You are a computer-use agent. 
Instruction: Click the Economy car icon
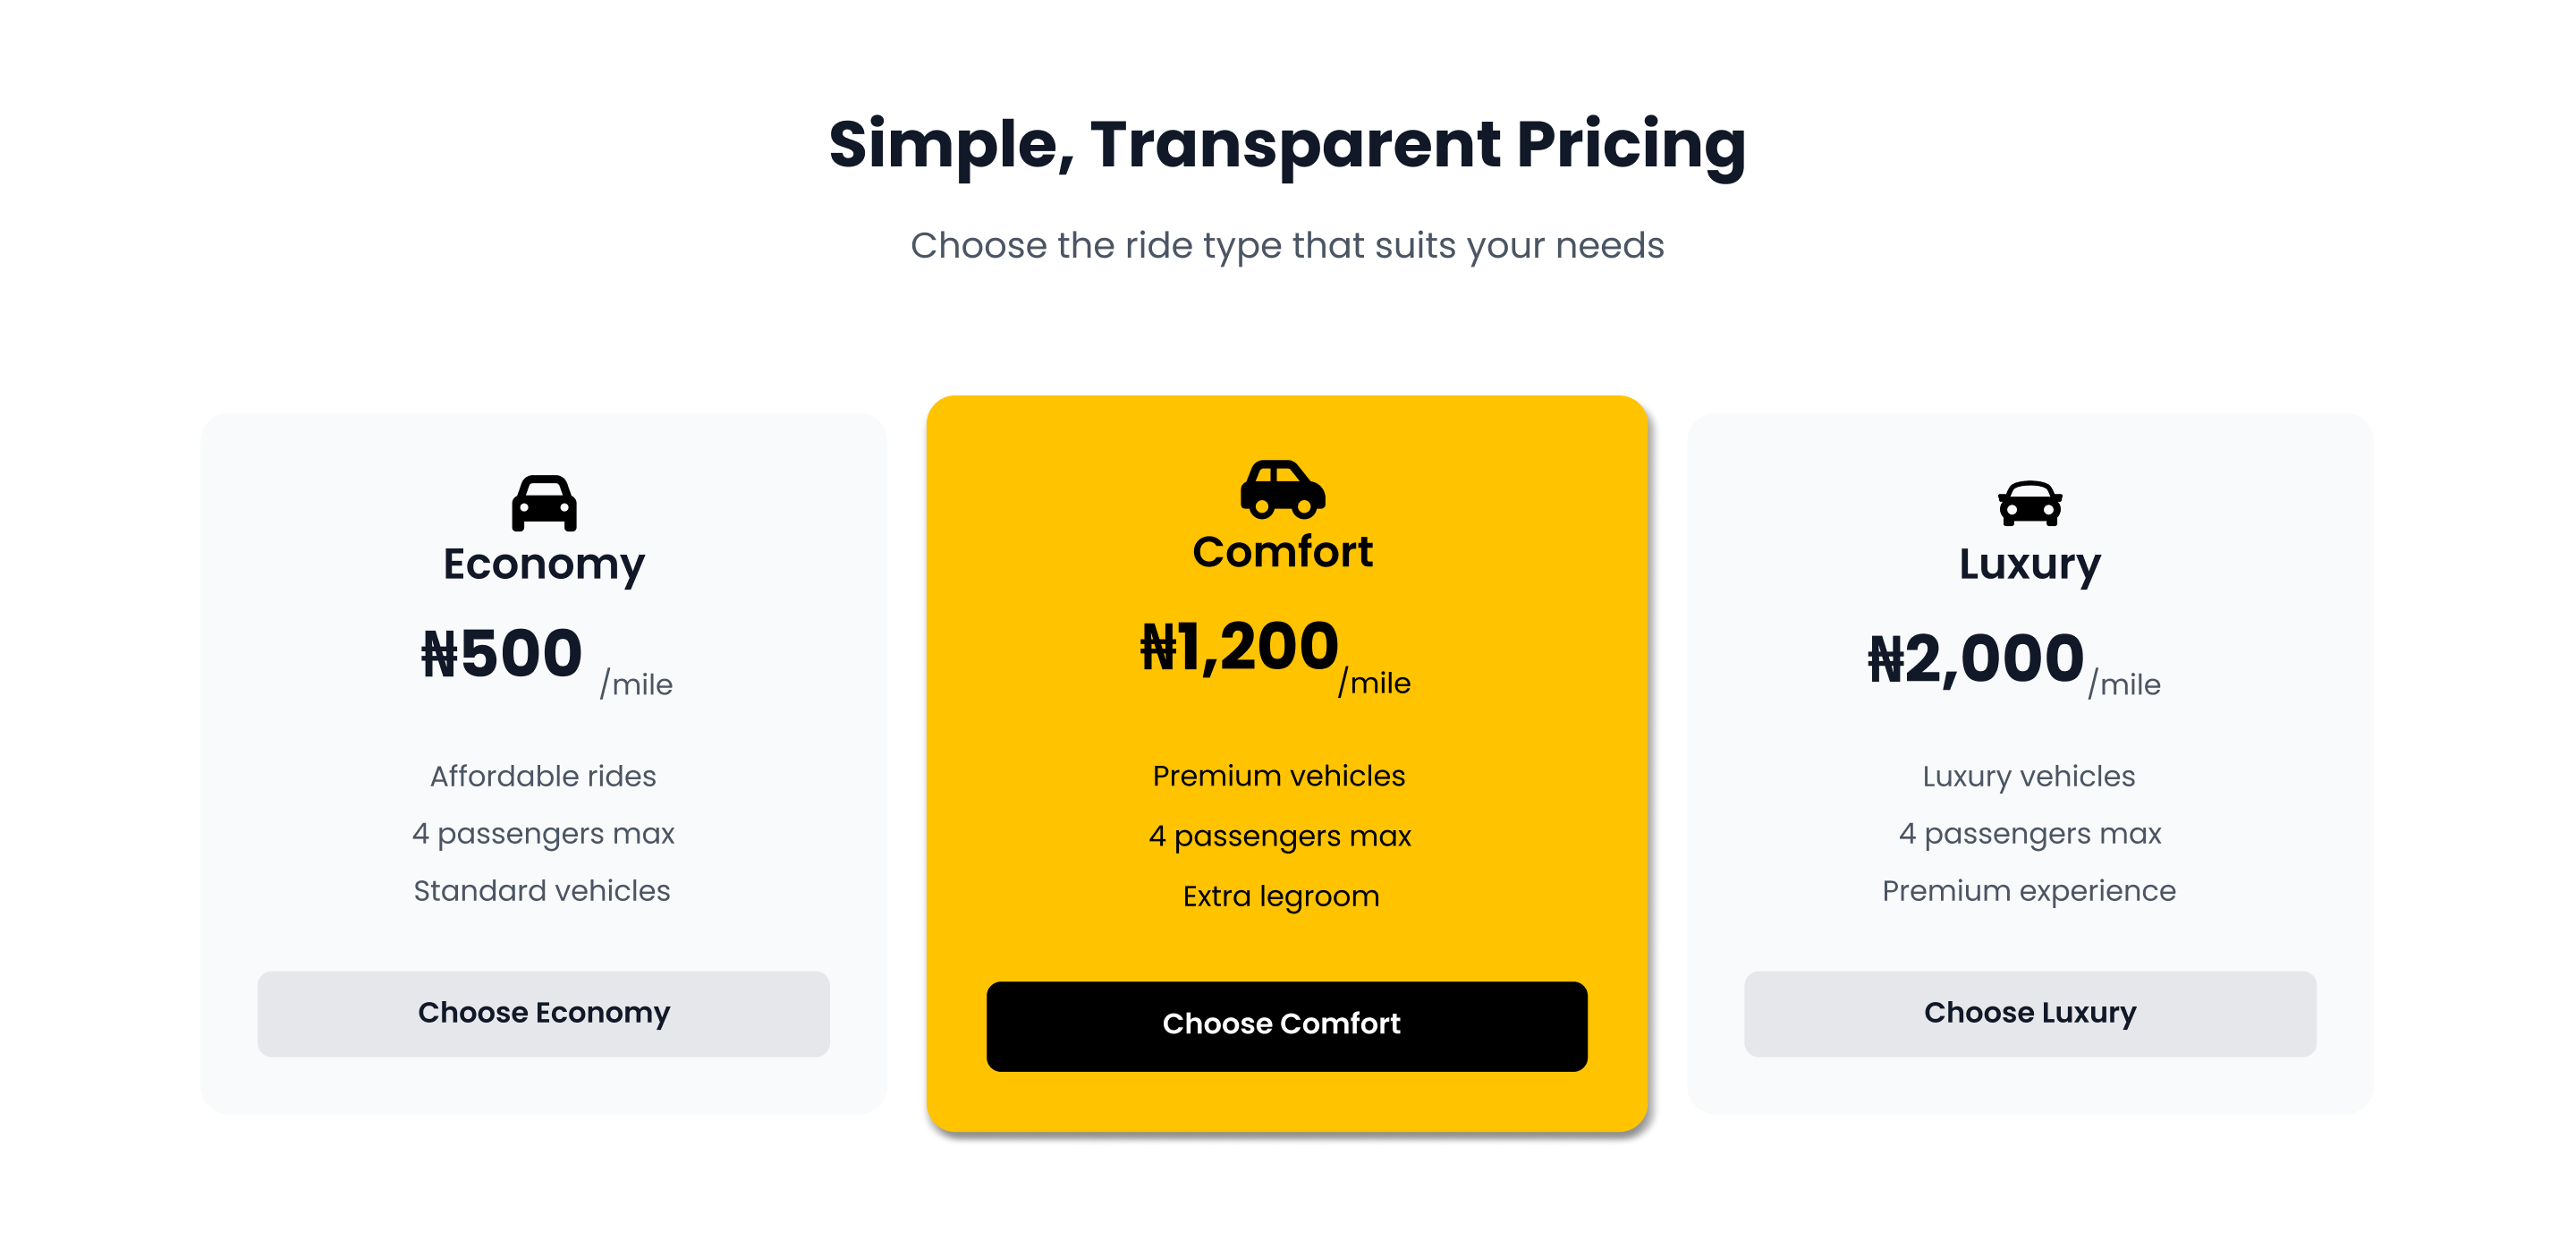(544, 503)
